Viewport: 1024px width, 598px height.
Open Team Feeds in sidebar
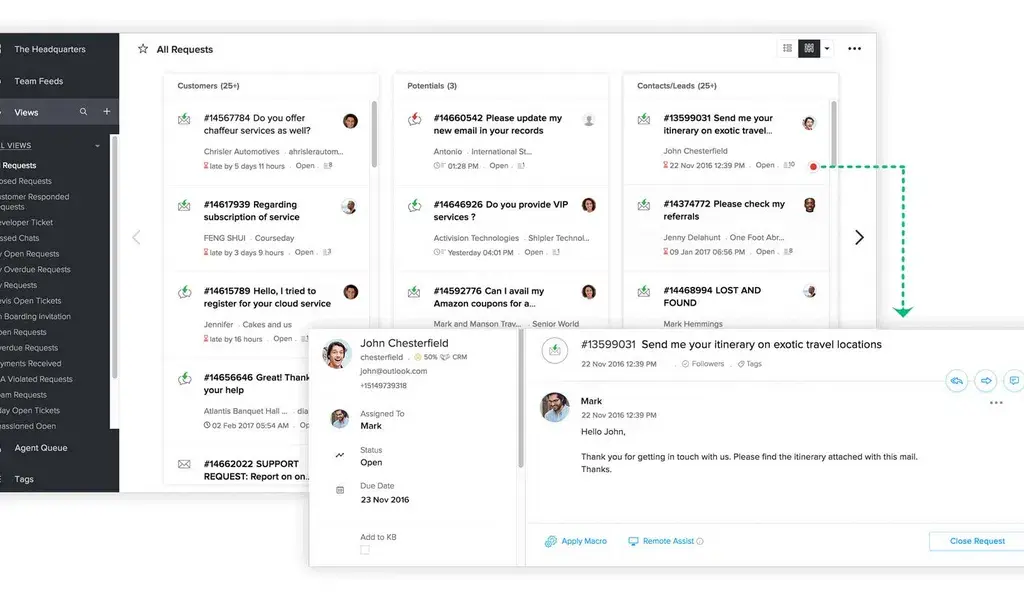pos(39,82)
